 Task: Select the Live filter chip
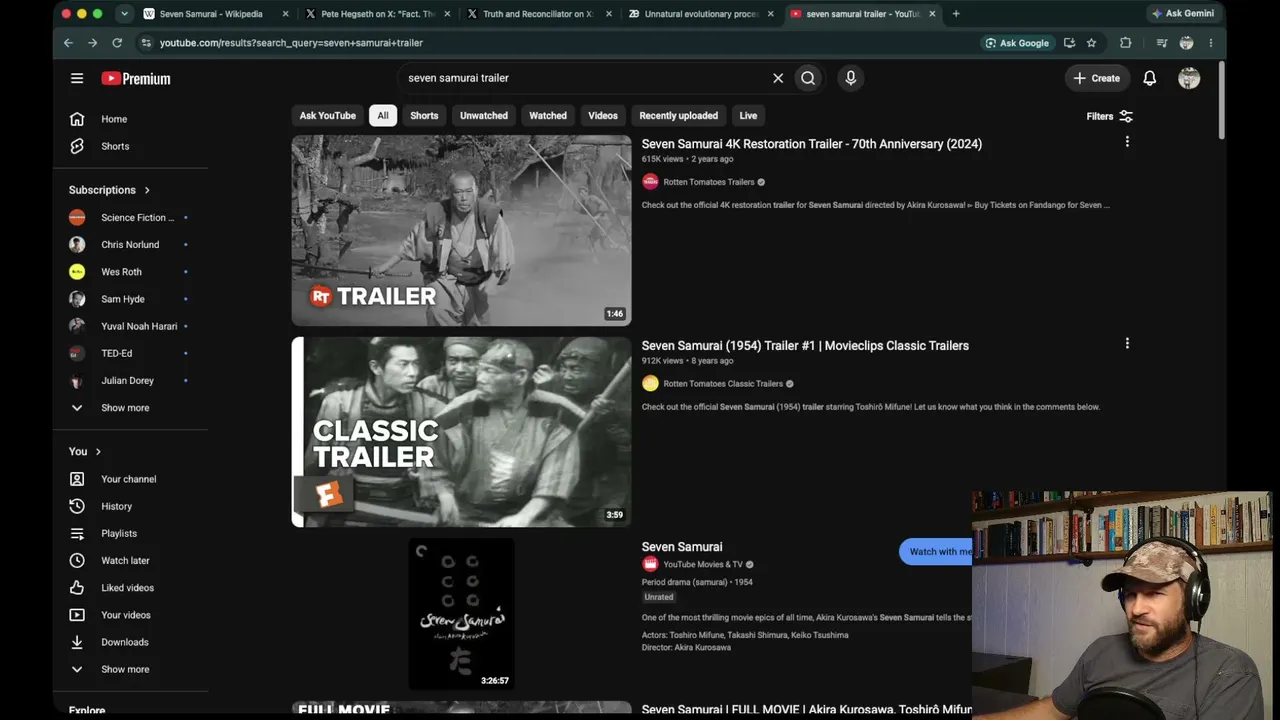point(748,116)
